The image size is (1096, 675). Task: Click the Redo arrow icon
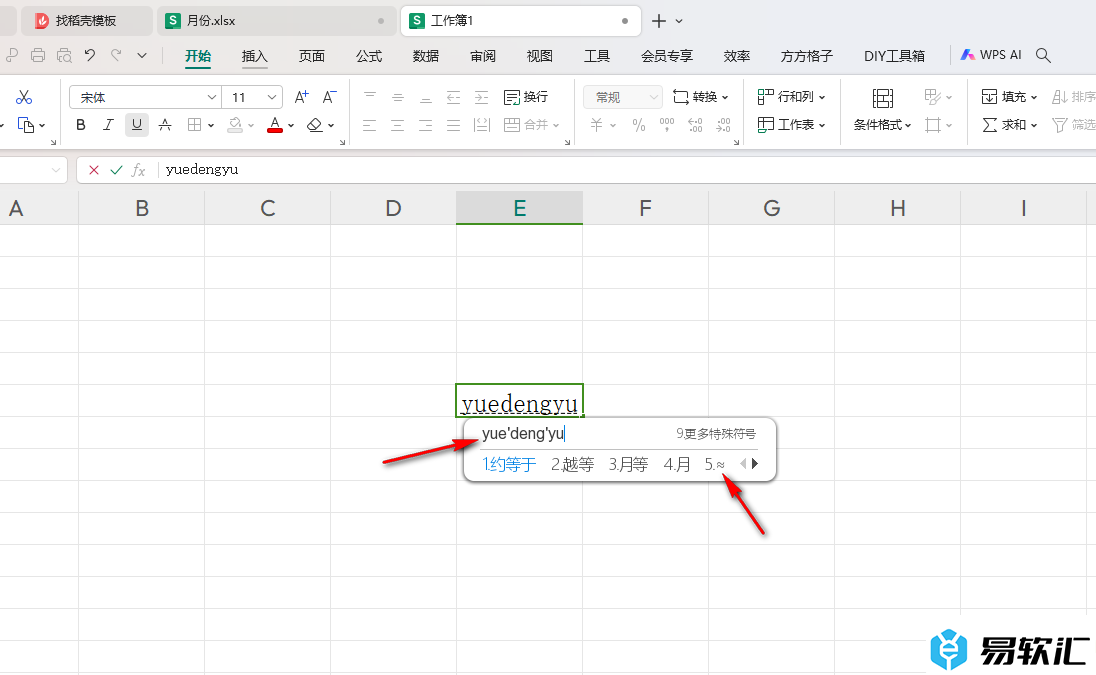(x=116, y=55)
